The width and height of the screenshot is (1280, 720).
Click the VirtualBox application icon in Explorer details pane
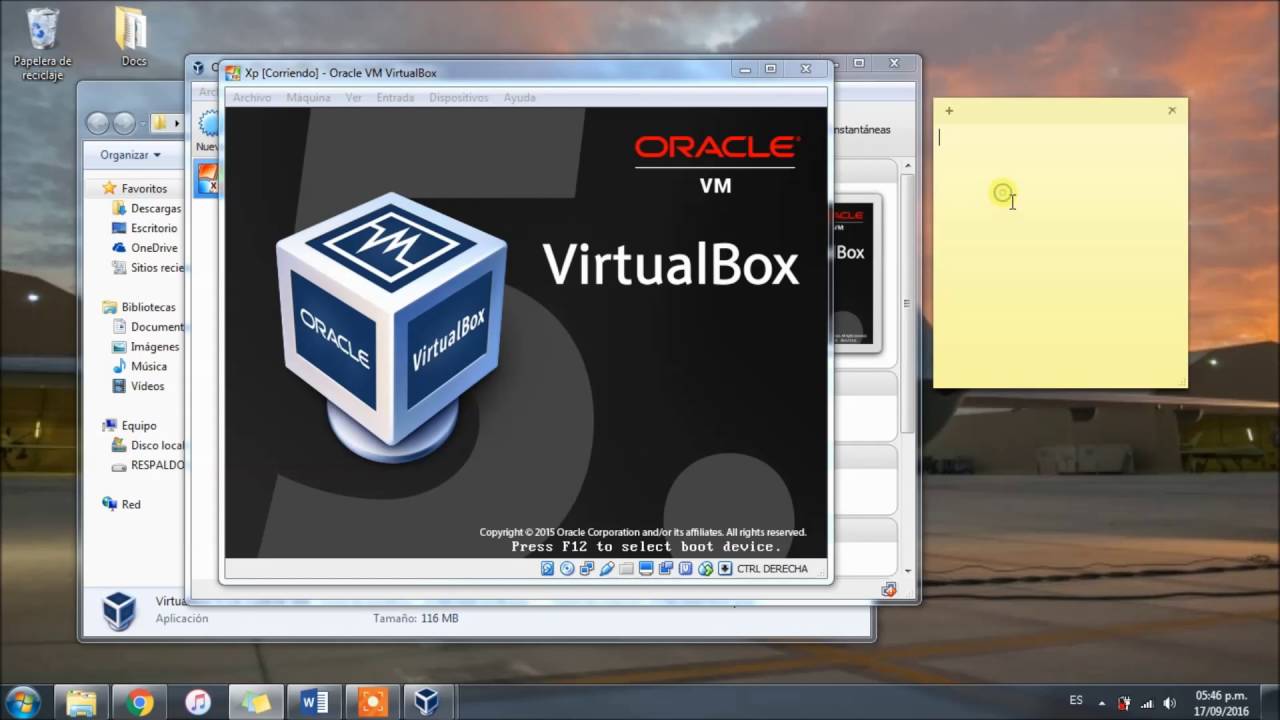point(119,610)
